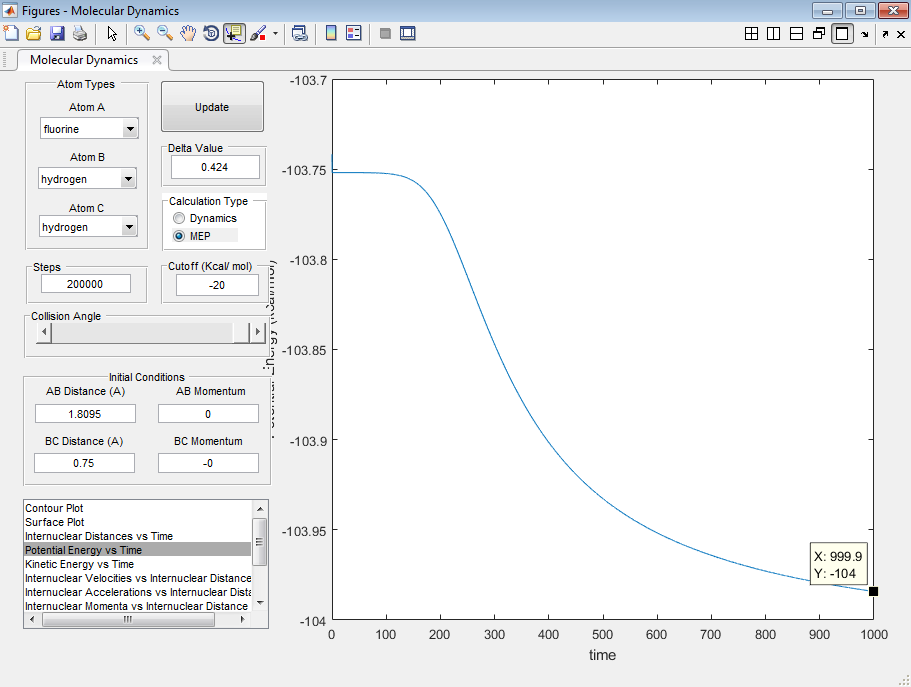Select the Dynamics calculation type

tap(179, 218)
